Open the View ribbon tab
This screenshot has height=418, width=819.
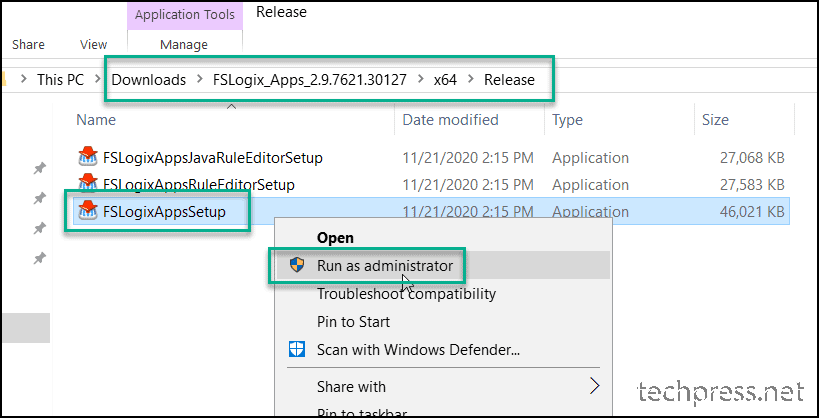(93, 44)
